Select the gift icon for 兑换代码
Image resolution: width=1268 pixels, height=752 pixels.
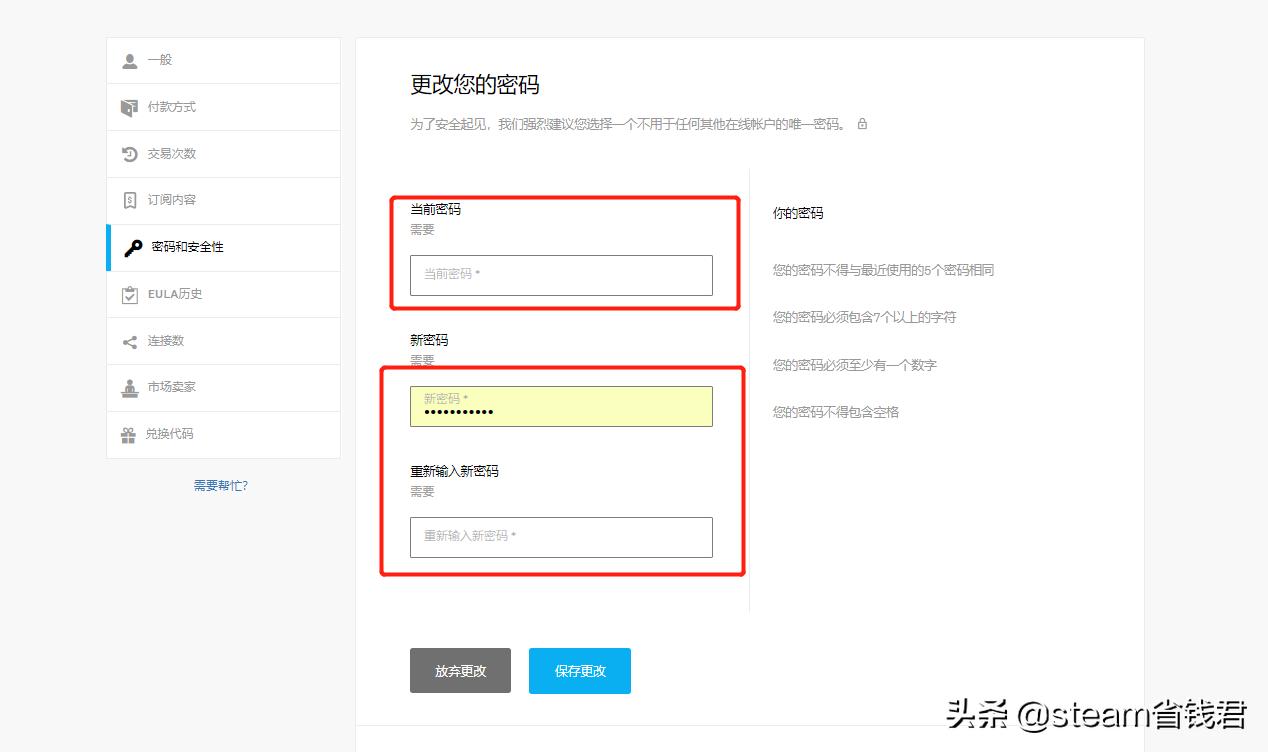click(130, 434)
